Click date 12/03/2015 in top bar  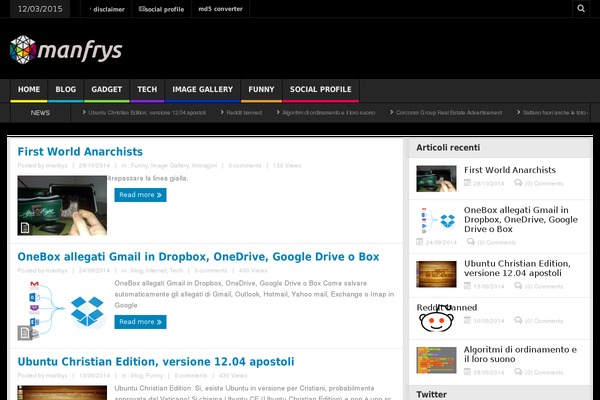40,9
